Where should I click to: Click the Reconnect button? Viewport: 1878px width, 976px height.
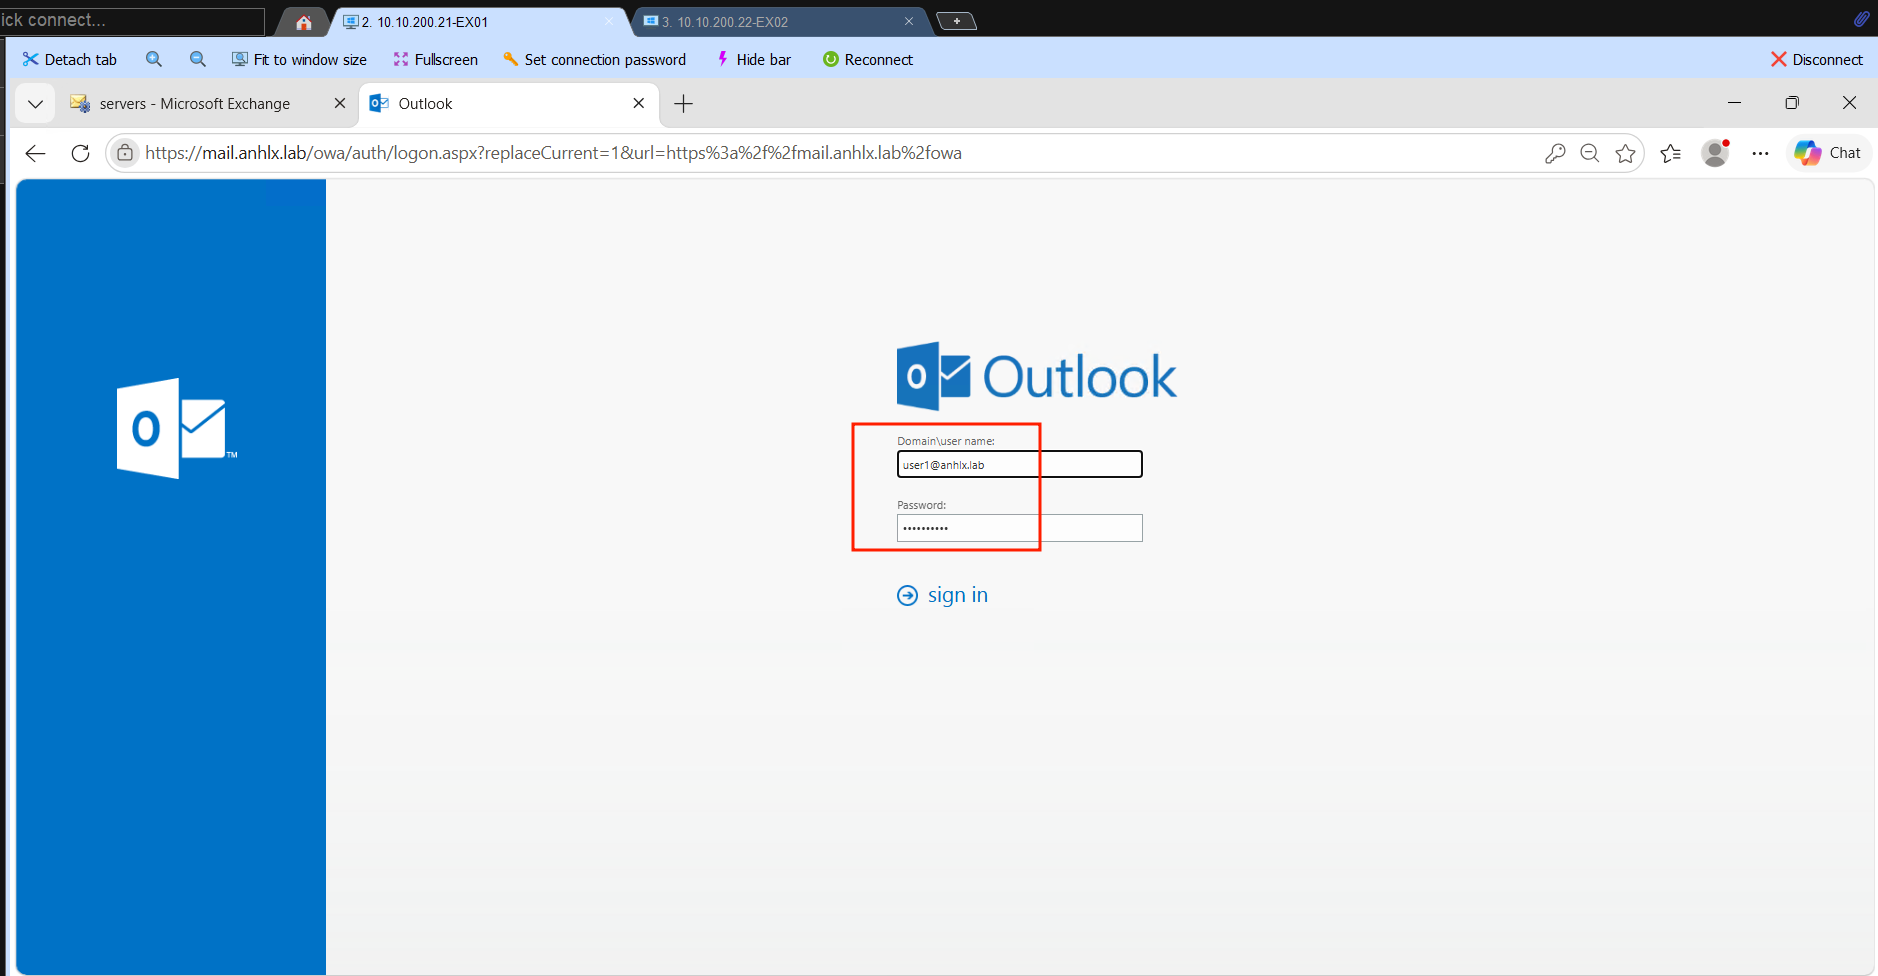click(868, 59)
